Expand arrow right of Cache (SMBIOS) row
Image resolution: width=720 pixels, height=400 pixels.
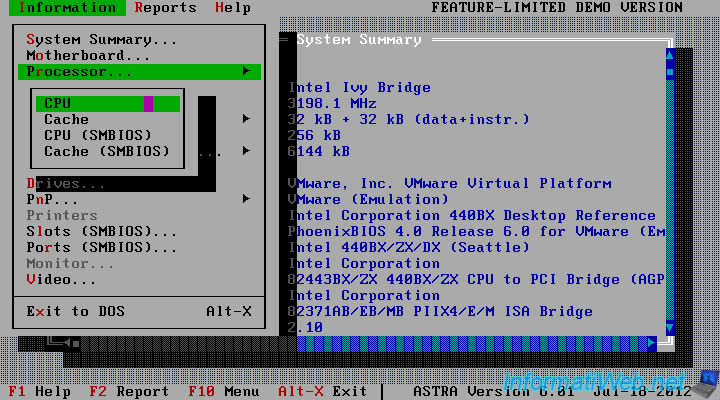(x=246, y=151)
